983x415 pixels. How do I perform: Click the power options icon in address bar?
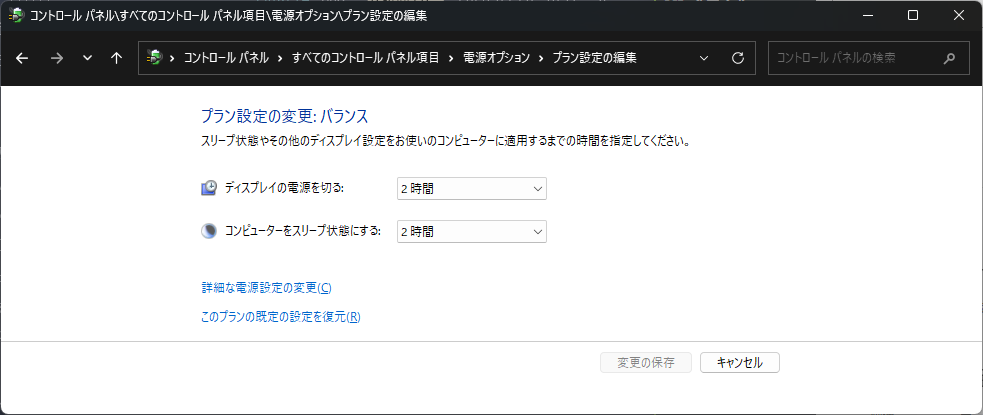pos(154,58)
